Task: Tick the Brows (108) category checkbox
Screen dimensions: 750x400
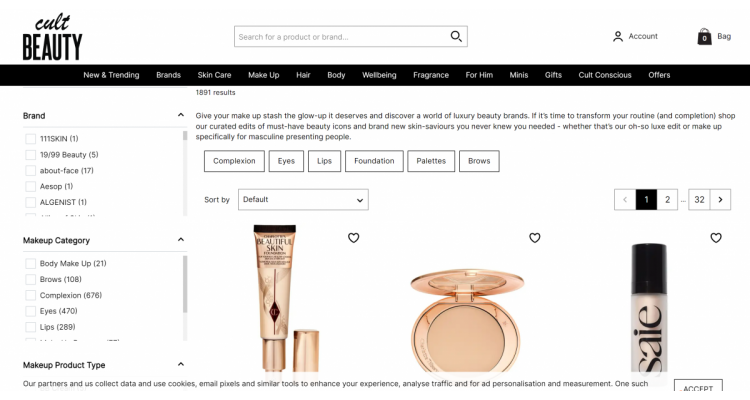Action: pos(31,279)
